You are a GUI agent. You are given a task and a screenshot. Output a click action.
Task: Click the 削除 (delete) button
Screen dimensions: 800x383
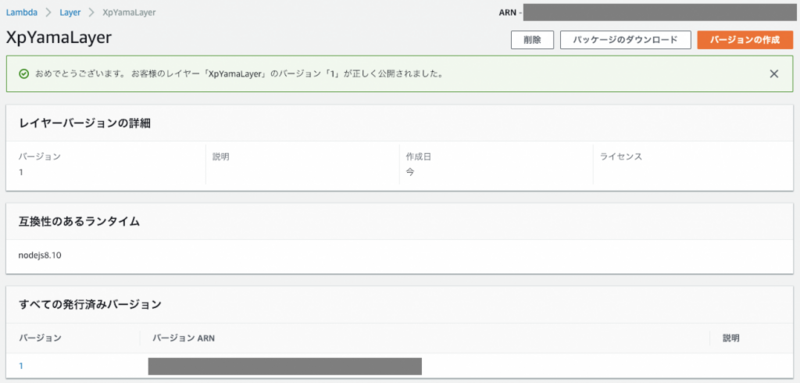pyautogui.click(x=532, y=40)
